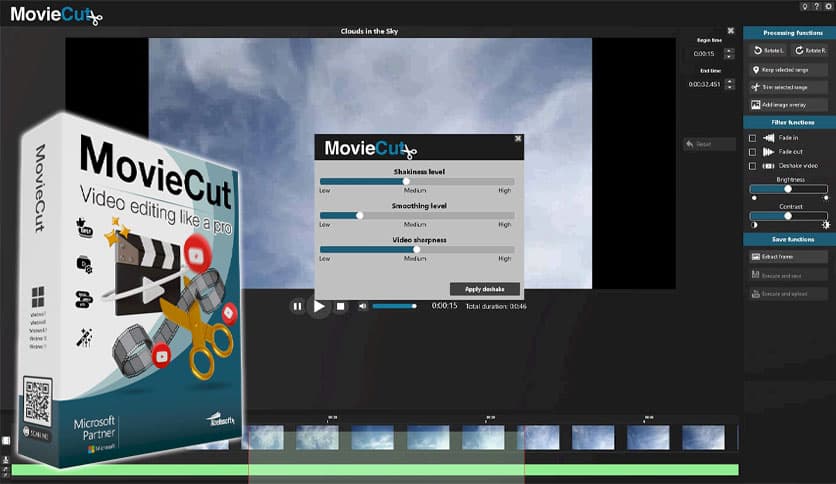Click the high-contrast sun icon
Image resolution: width=836 pixels, height=484 pixels.
click(x=826, y=225)
